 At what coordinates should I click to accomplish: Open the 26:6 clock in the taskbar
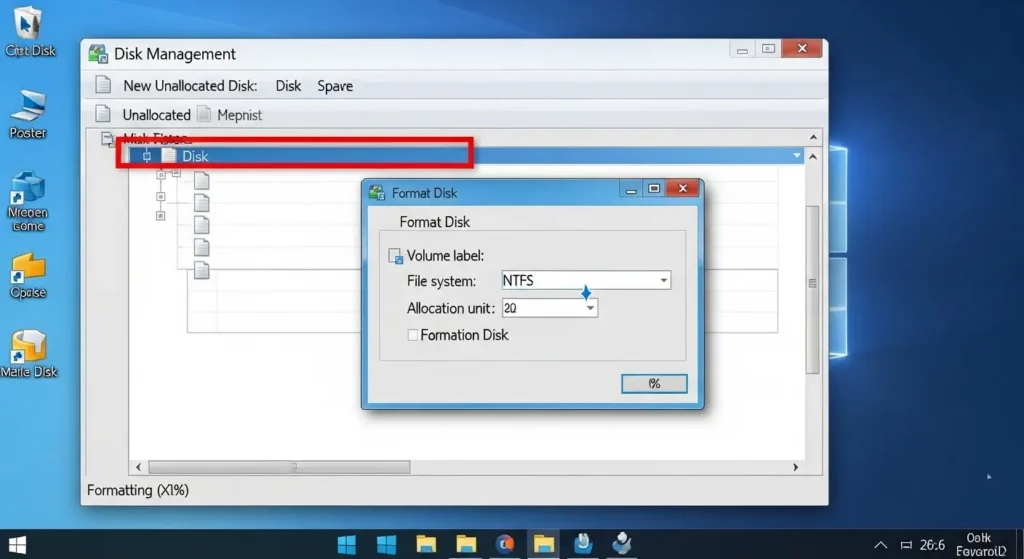tap(932, 545)
